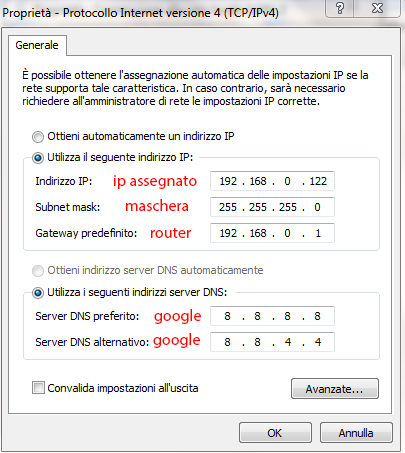Close the TCP/IPv4 properties dialog

point(377,8)
